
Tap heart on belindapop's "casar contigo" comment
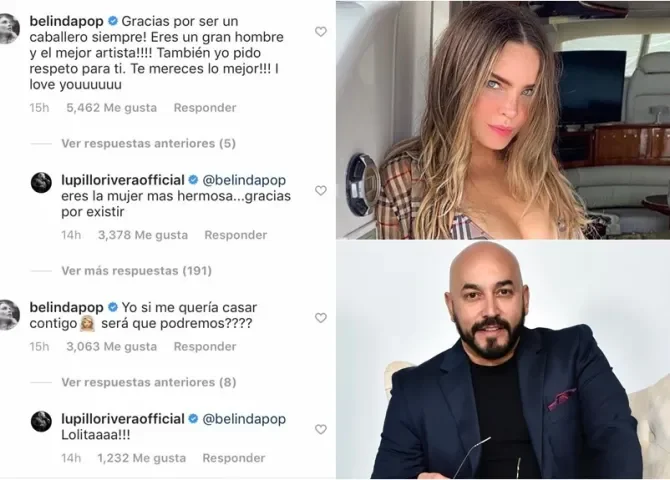[x=320, y=318]
